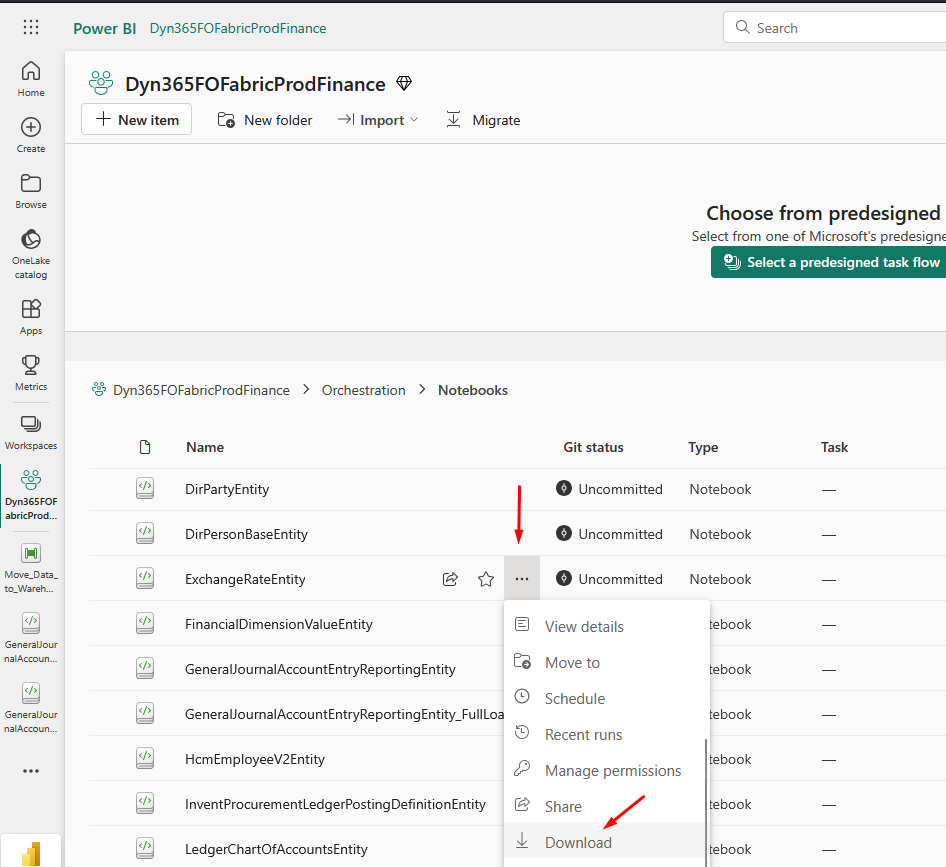Click the search magnifier icon
Screen dimensions: 946x867
743,27
